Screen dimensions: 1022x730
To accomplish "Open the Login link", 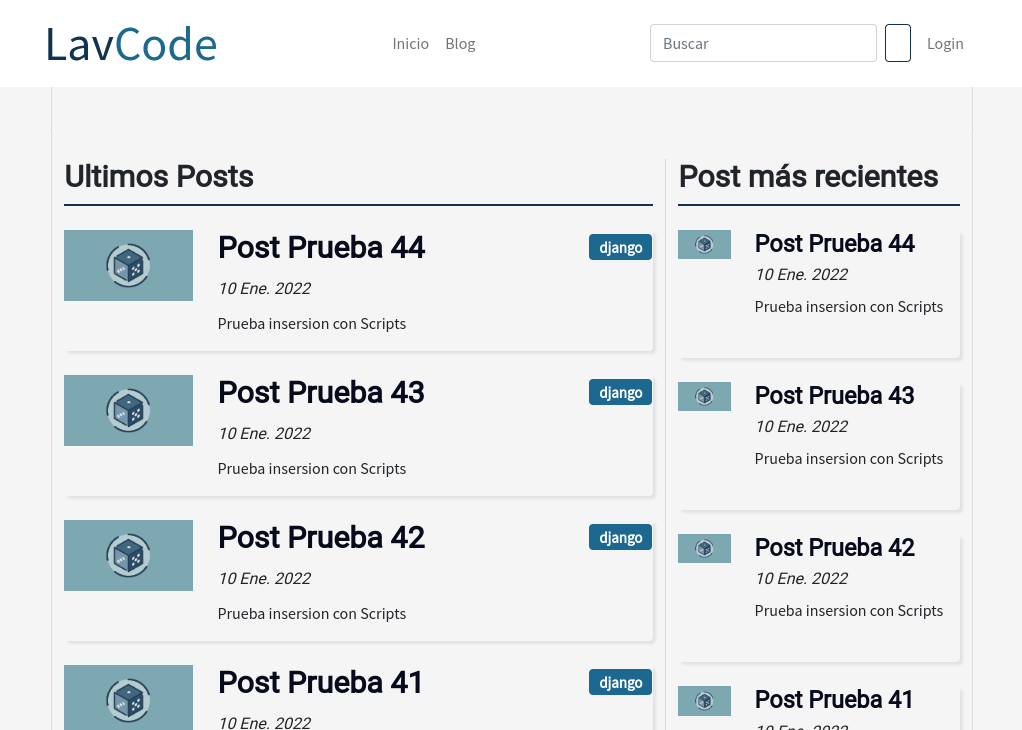I will click(945, 44).
